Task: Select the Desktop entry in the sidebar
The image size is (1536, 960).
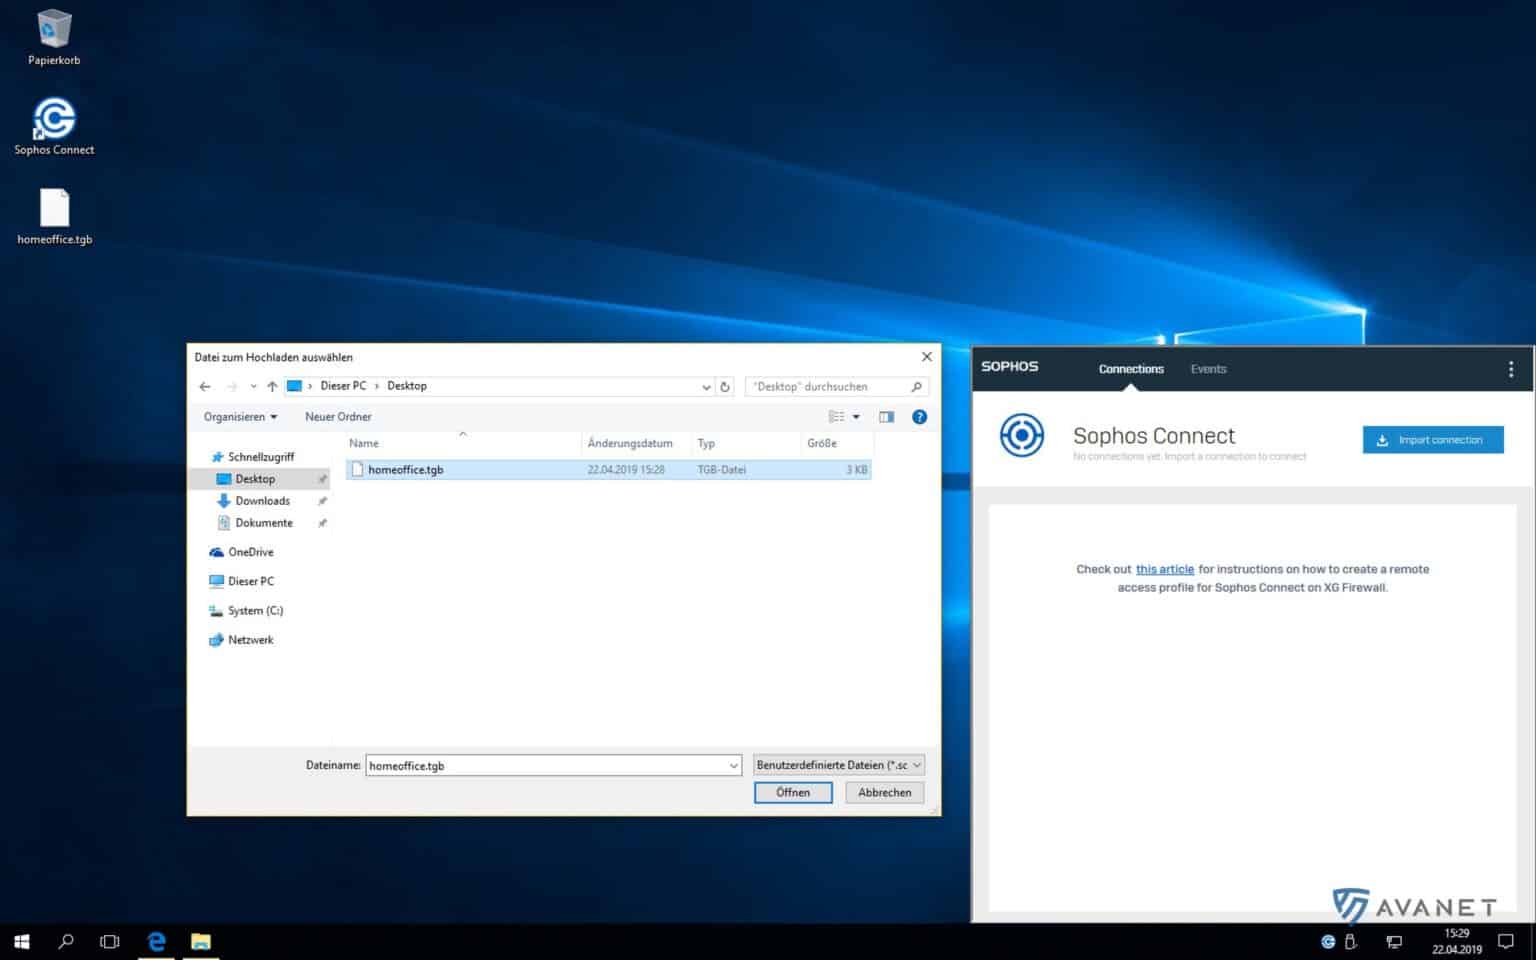Action: (254, 478)
